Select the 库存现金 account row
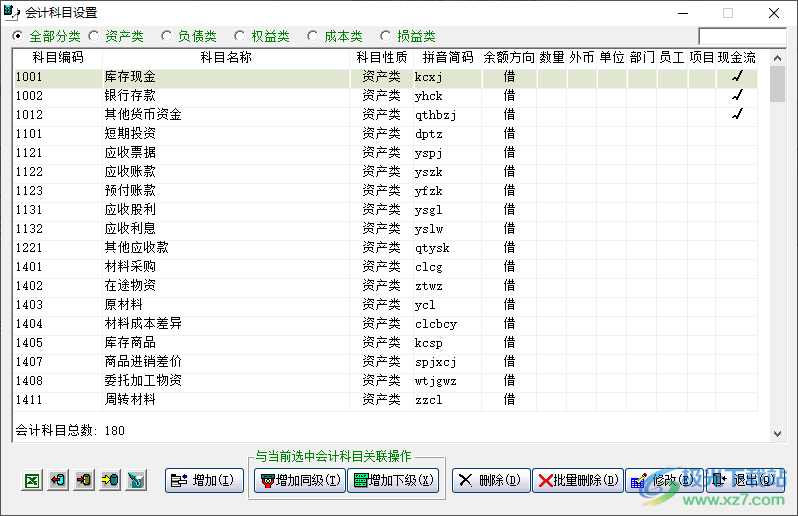Screen dimensions: 798x516 385,77
